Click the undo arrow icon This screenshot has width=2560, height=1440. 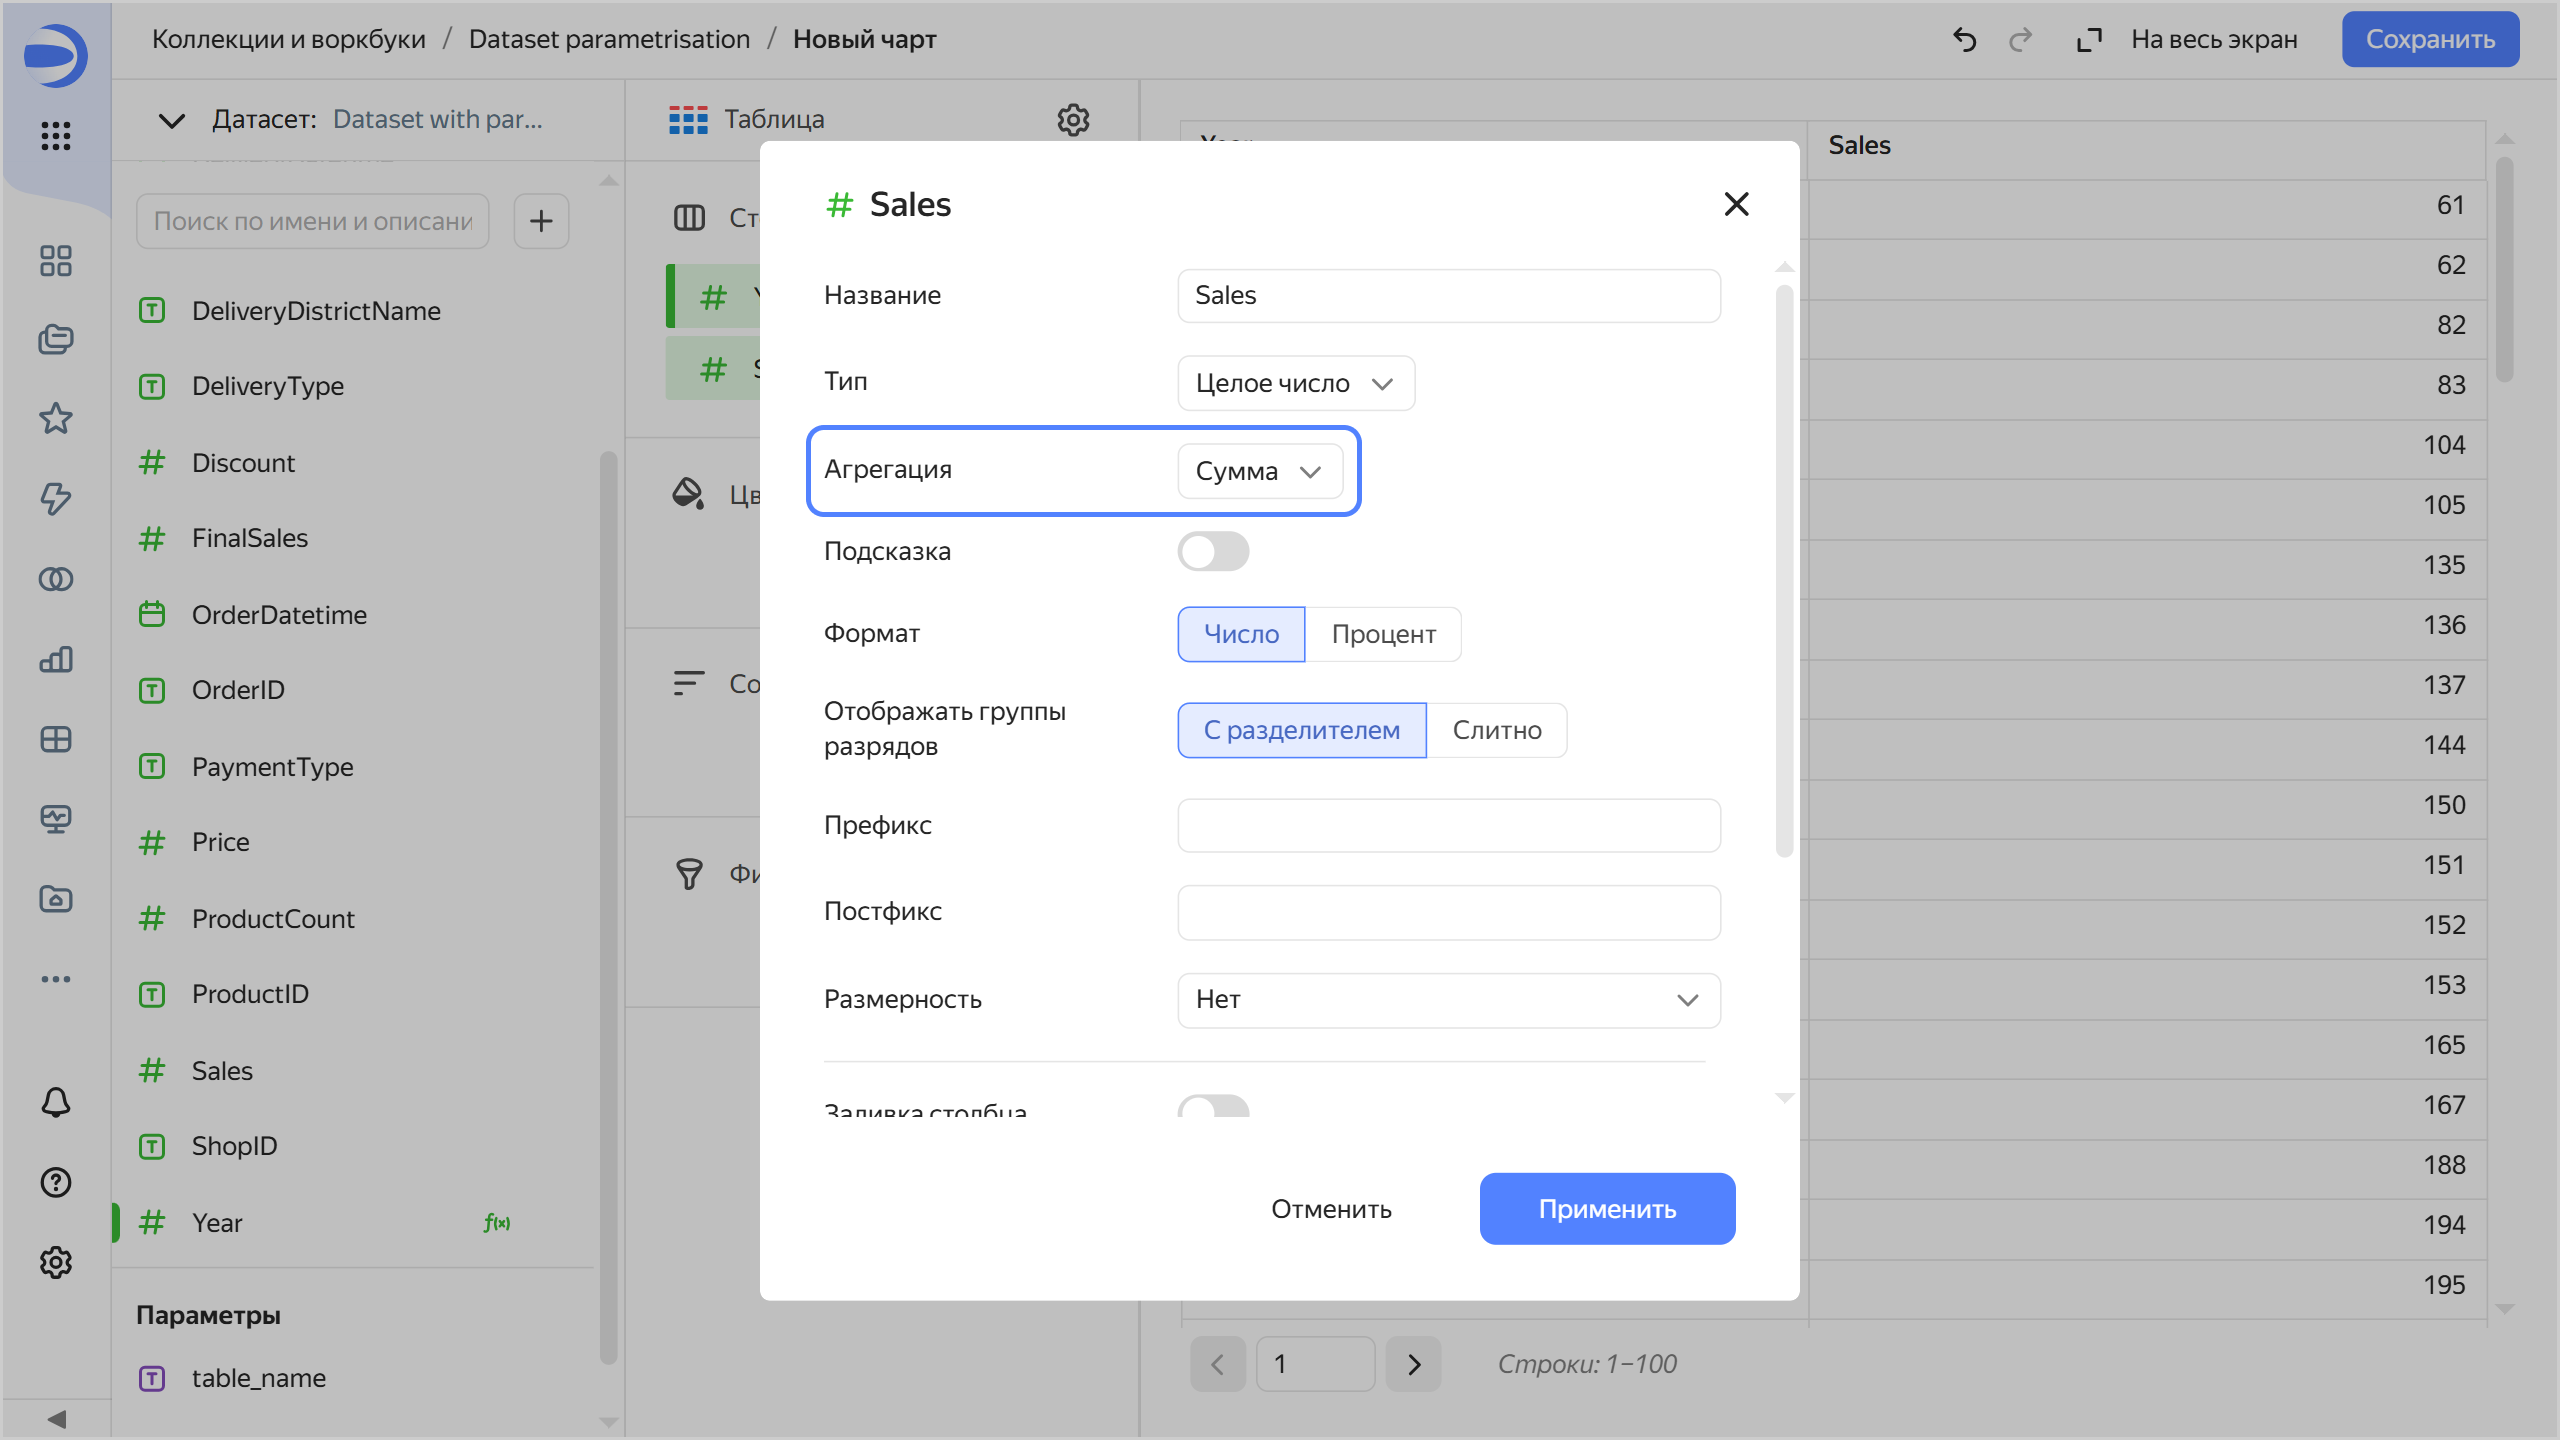click(x=1964, y=40)
